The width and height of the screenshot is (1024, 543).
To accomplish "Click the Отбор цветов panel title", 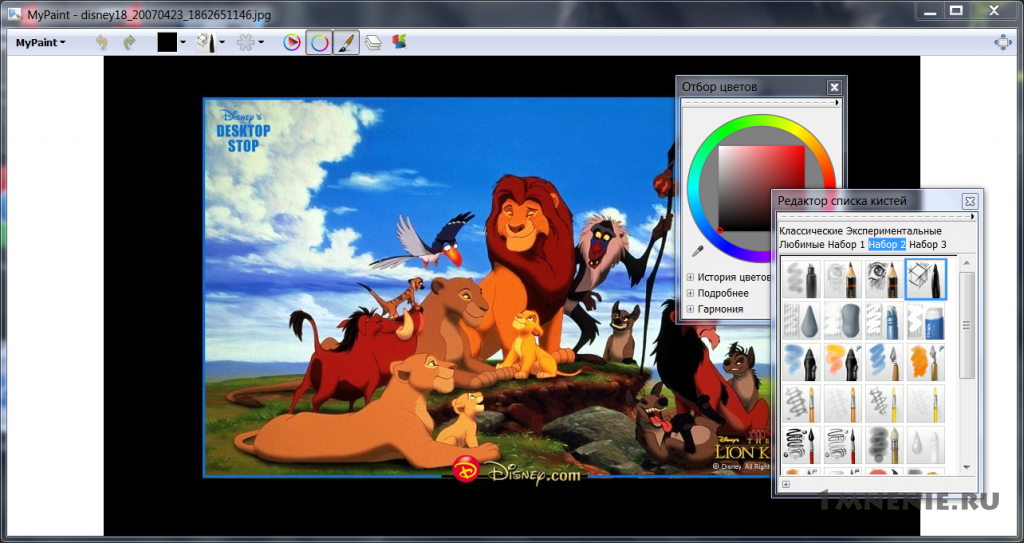I will tap(720, 86).
